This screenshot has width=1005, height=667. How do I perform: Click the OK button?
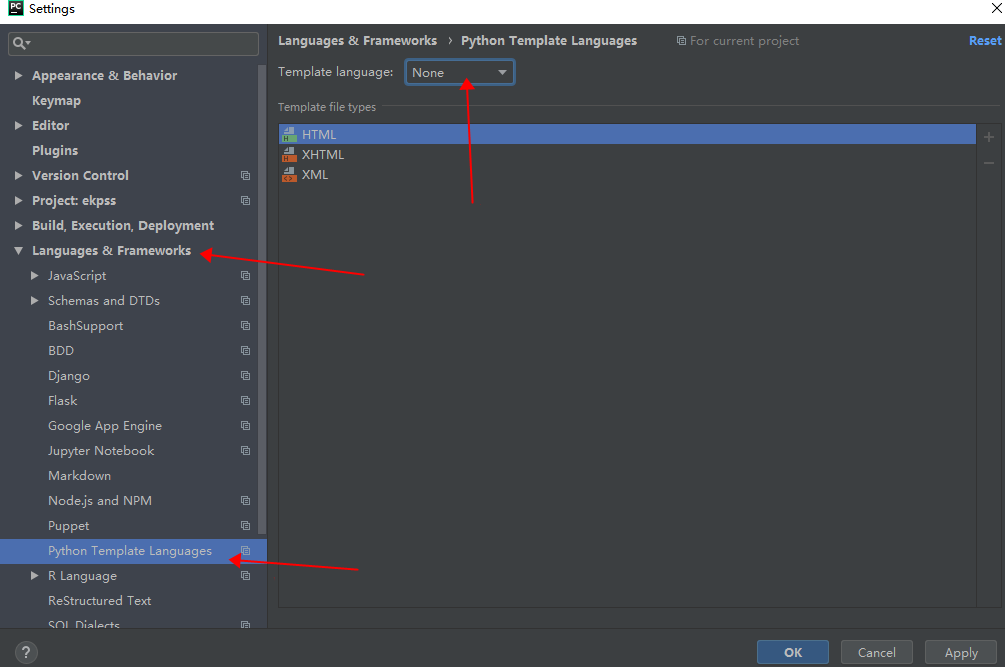click(792, 651)
